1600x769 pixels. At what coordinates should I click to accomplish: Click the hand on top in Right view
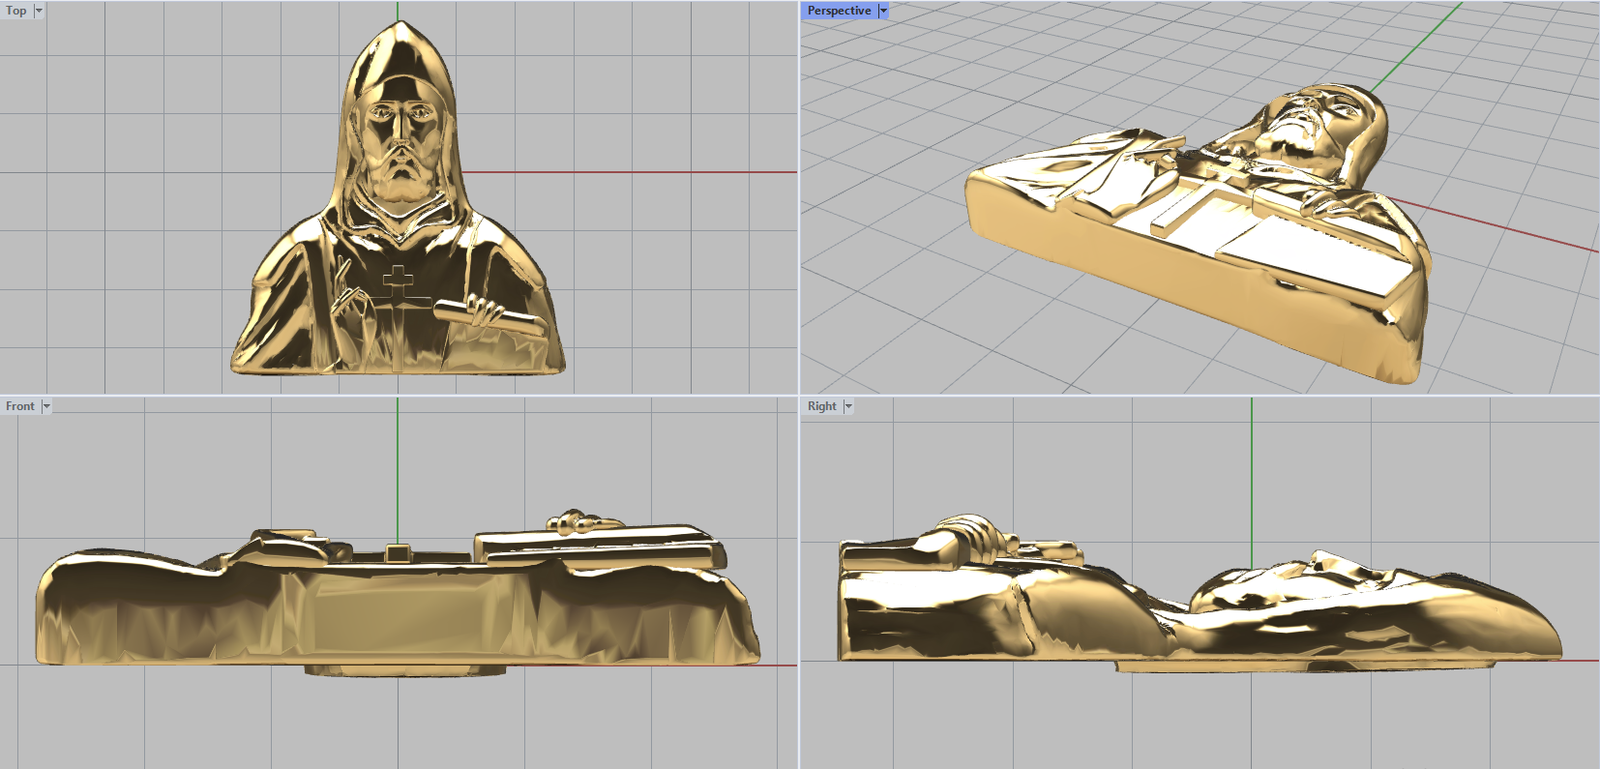click(x=962, y=535)
